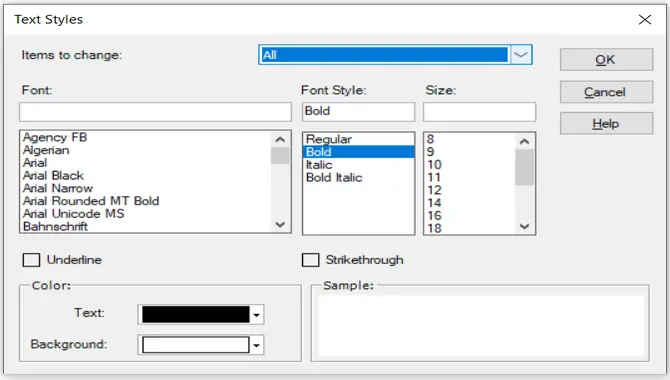Select Arial Black in the font list
The width and height of the screenshot is (670, 380).
[x=53, y=175]
